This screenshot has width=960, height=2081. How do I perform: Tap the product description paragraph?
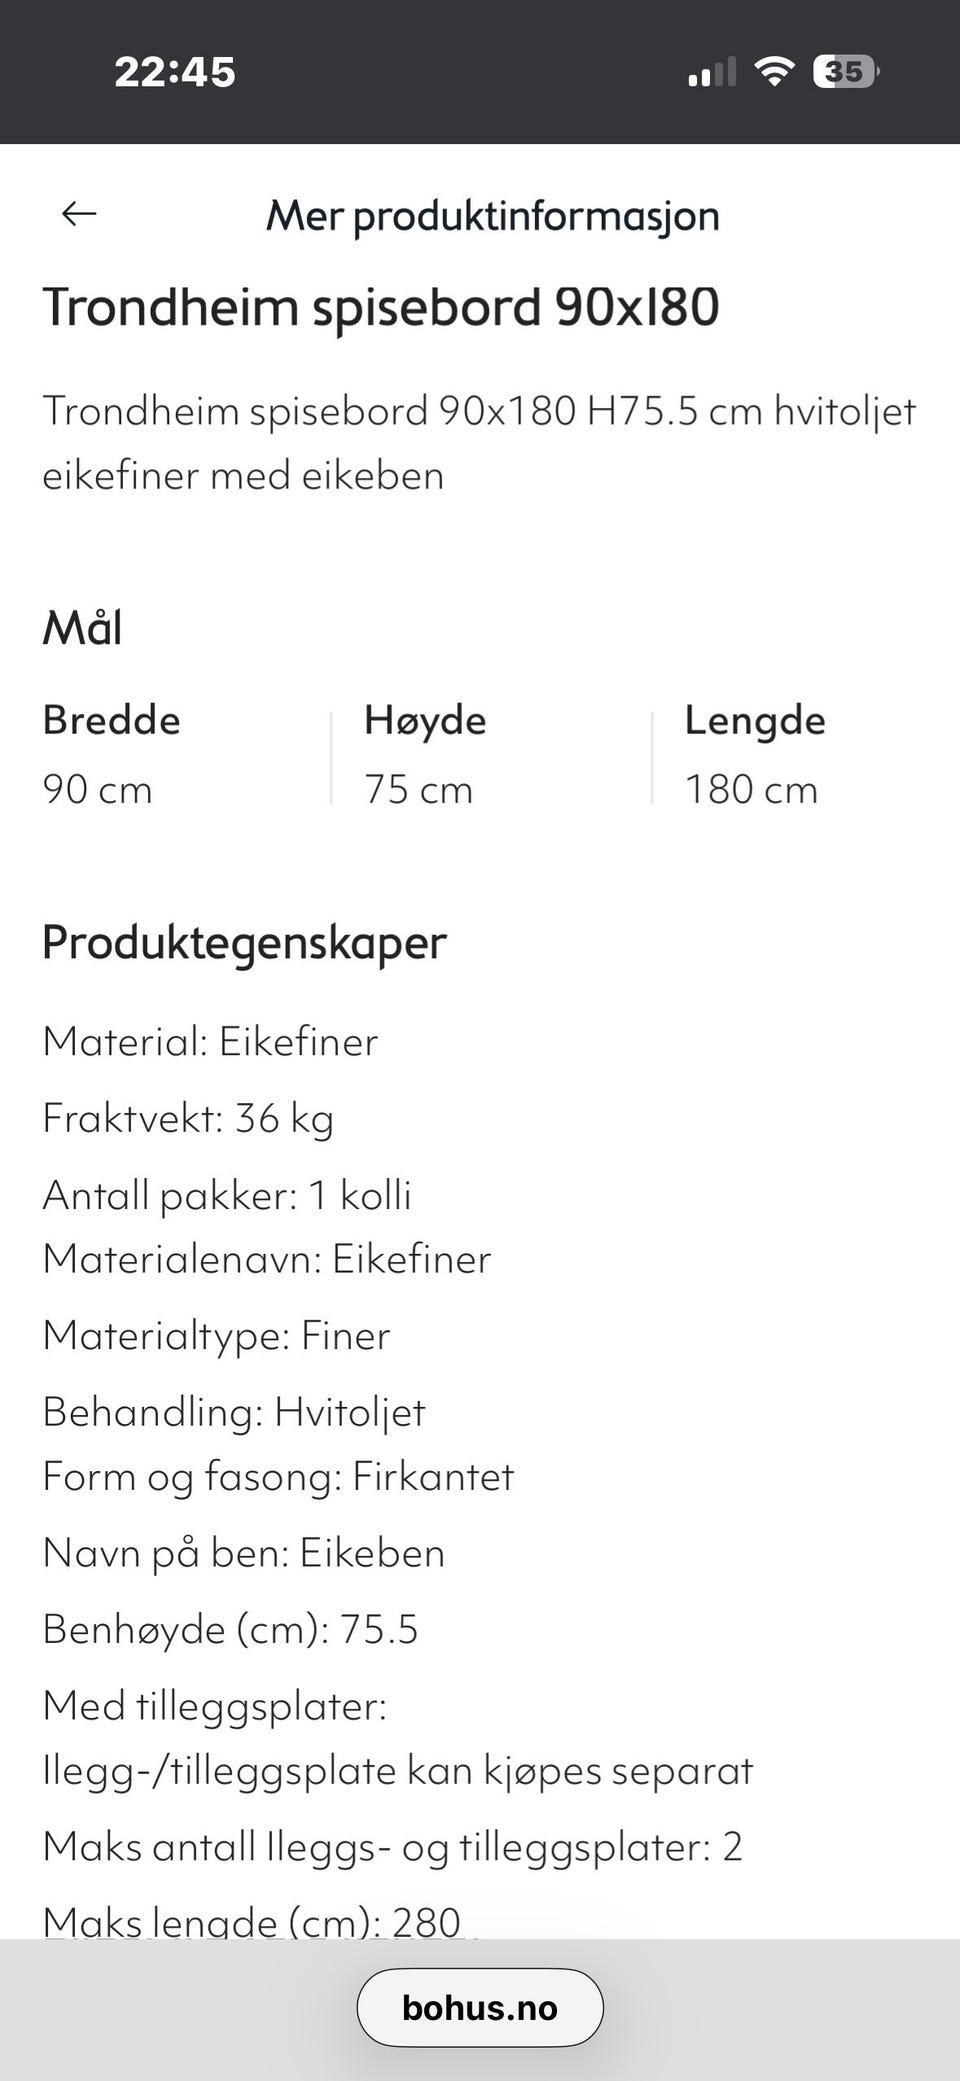pyautogui.click(x=479, y=442)
